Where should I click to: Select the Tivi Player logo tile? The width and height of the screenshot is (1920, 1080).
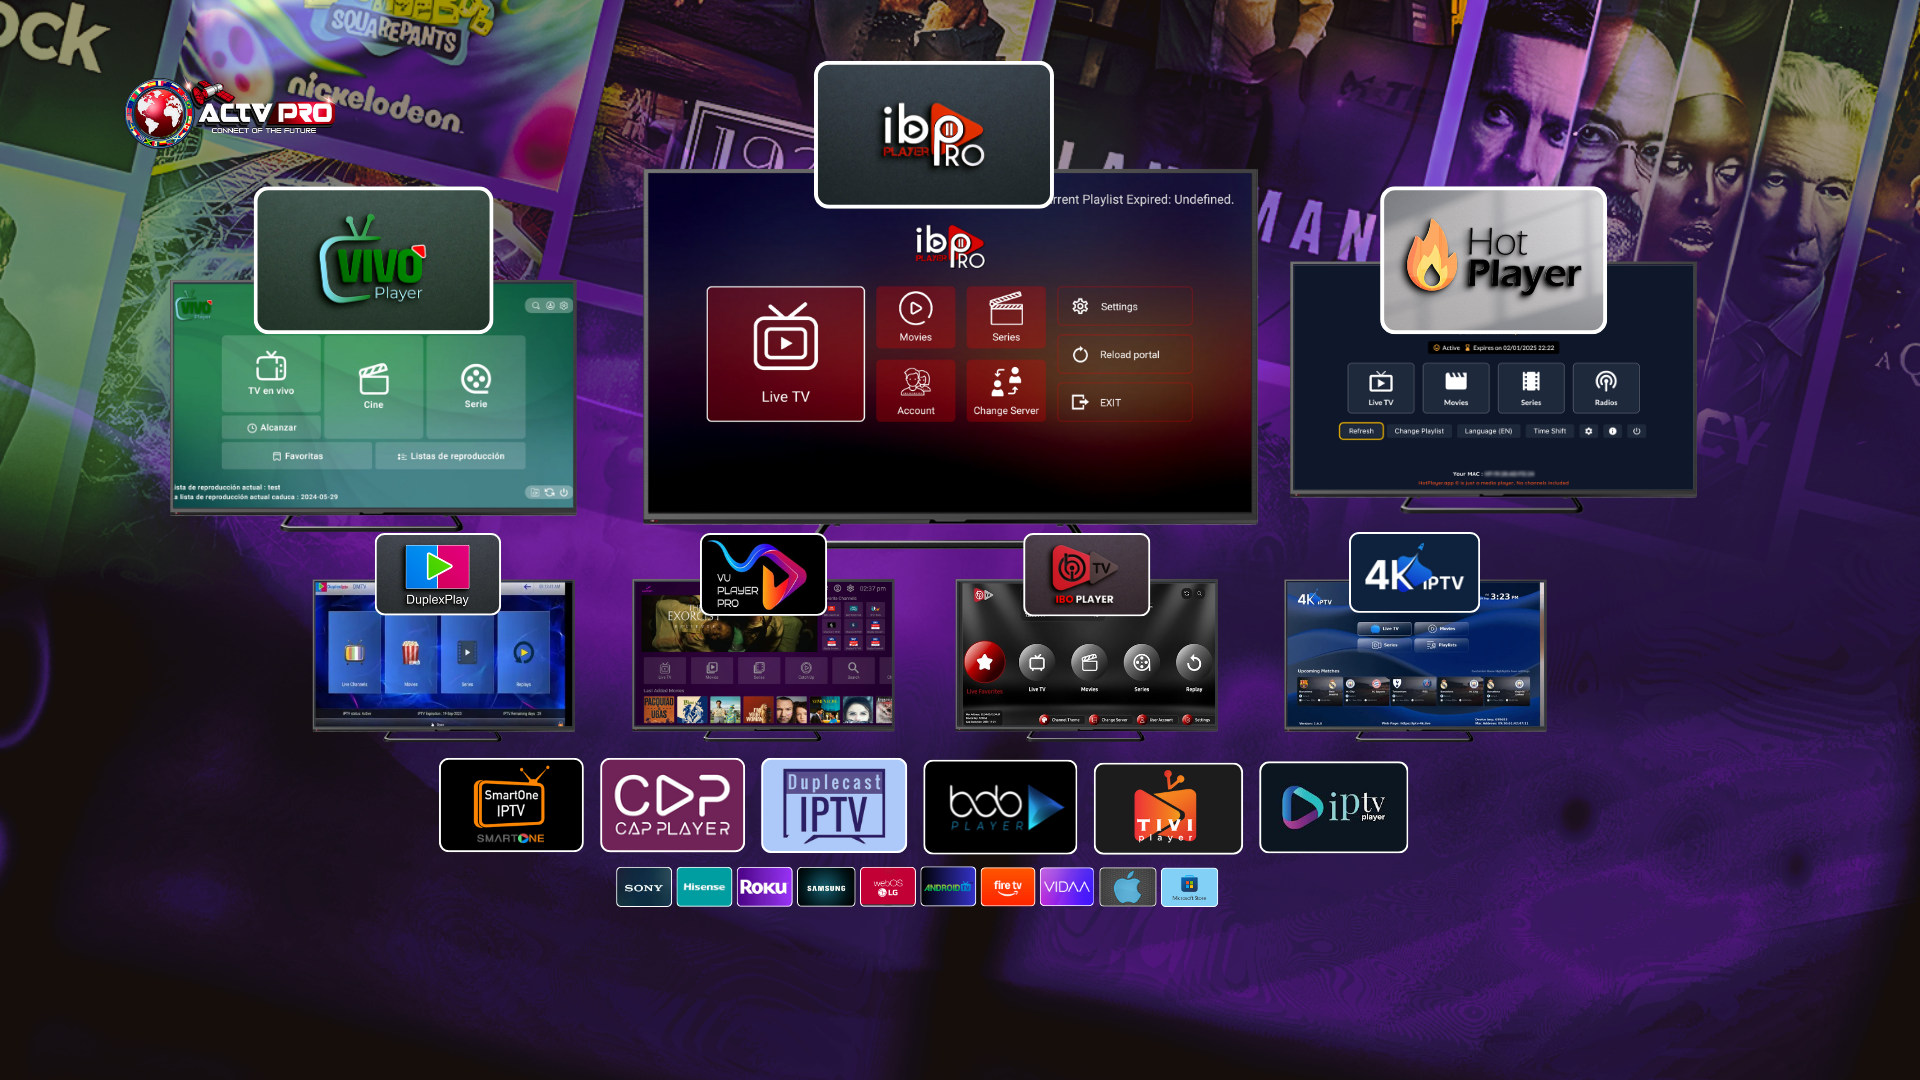pyautogui.click(x=1168, y=808)
